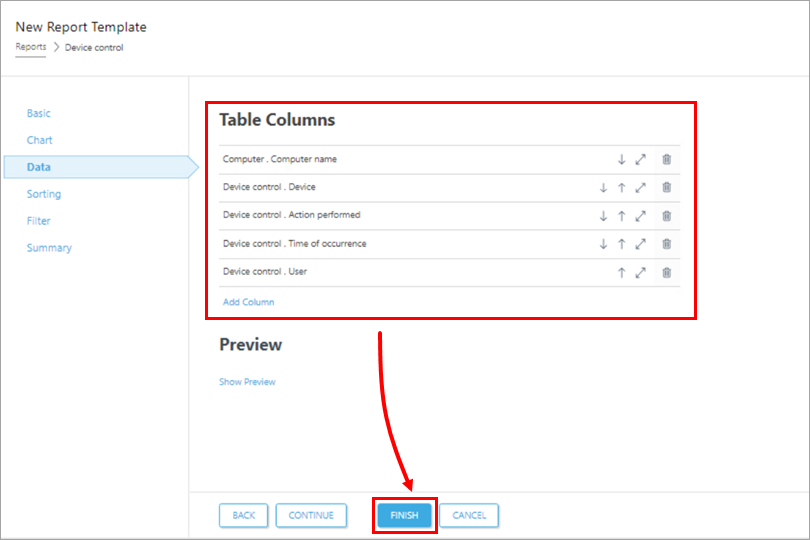Move Time of occurrence column up
The height and width of the screenshot is (540, 810).
pos(621,243)
